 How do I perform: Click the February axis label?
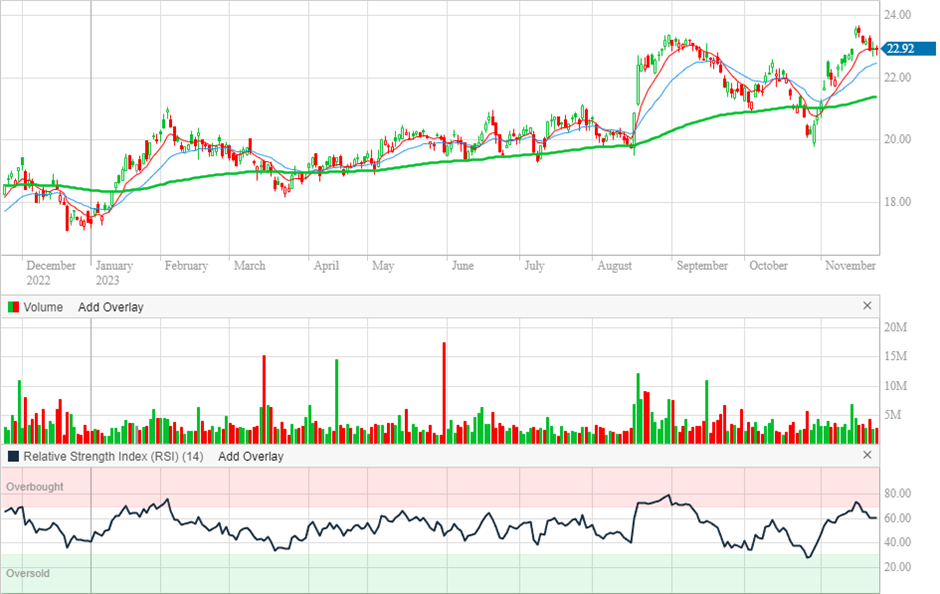(186, 266)
